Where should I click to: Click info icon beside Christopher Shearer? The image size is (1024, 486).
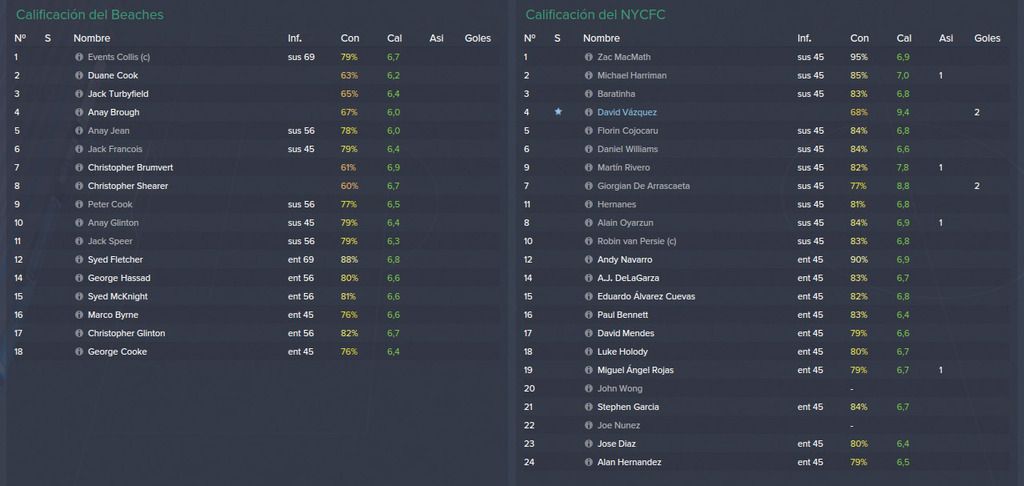tap(79, 186)
